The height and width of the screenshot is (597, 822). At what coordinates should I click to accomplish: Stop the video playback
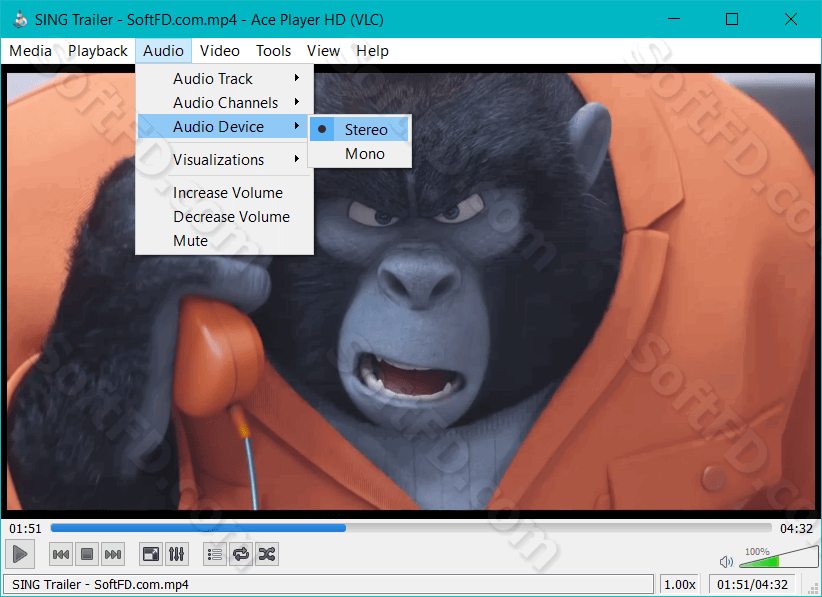87,554
